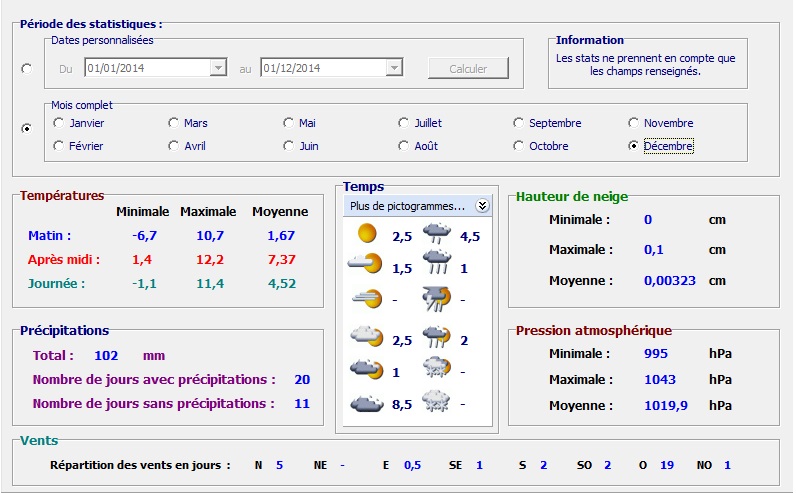Click the total precipitation value 102

coord(106,355)
